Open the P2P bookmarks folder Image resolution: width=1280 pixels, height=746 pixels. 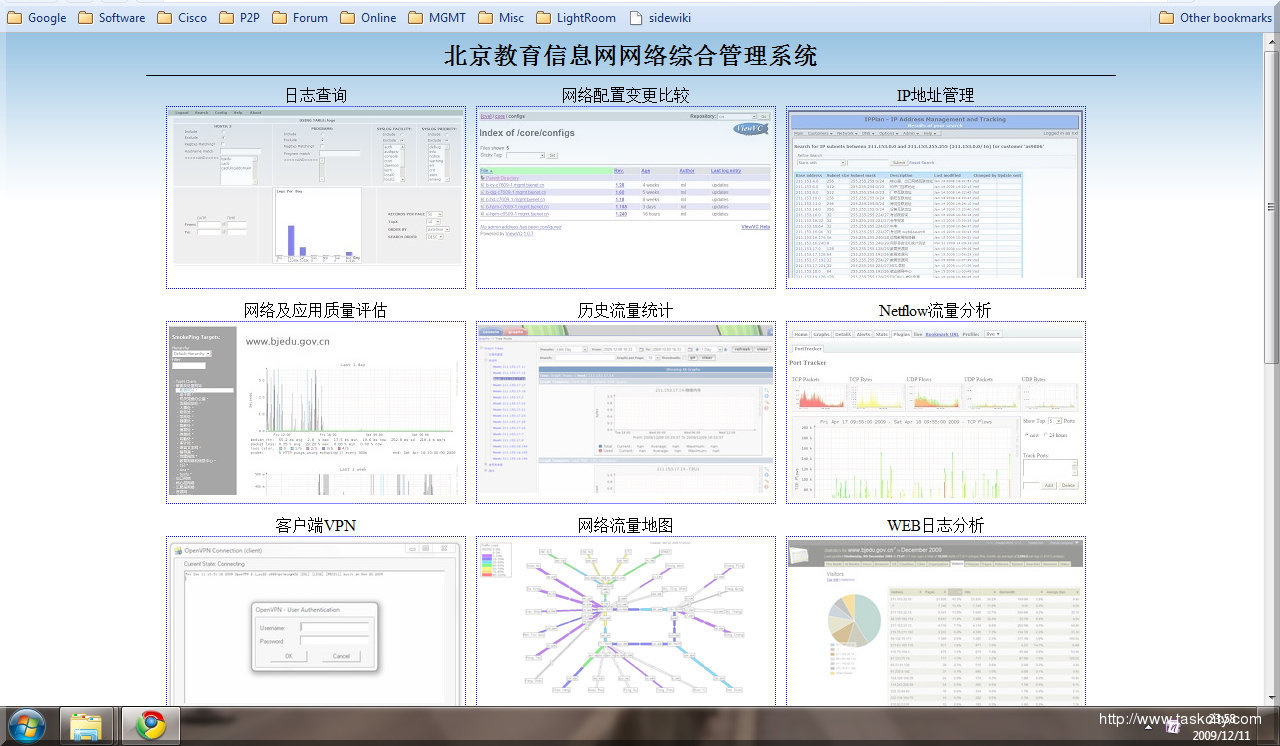239,17
